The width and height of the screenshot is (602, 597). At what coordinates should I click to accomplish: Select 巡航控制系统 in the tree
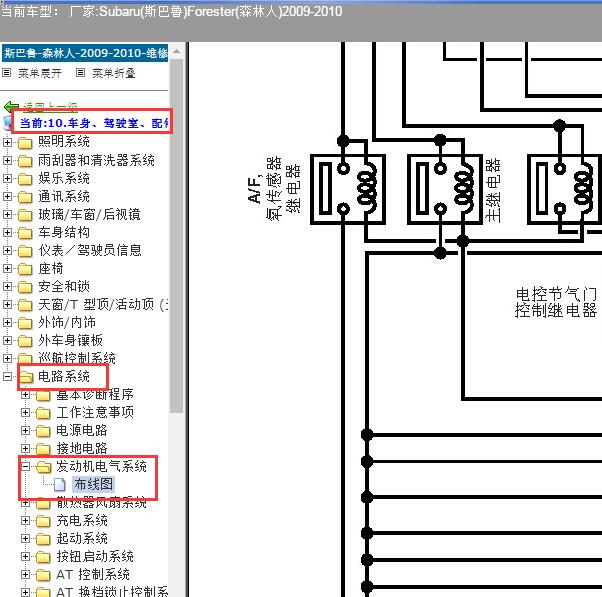coord(77,358)
